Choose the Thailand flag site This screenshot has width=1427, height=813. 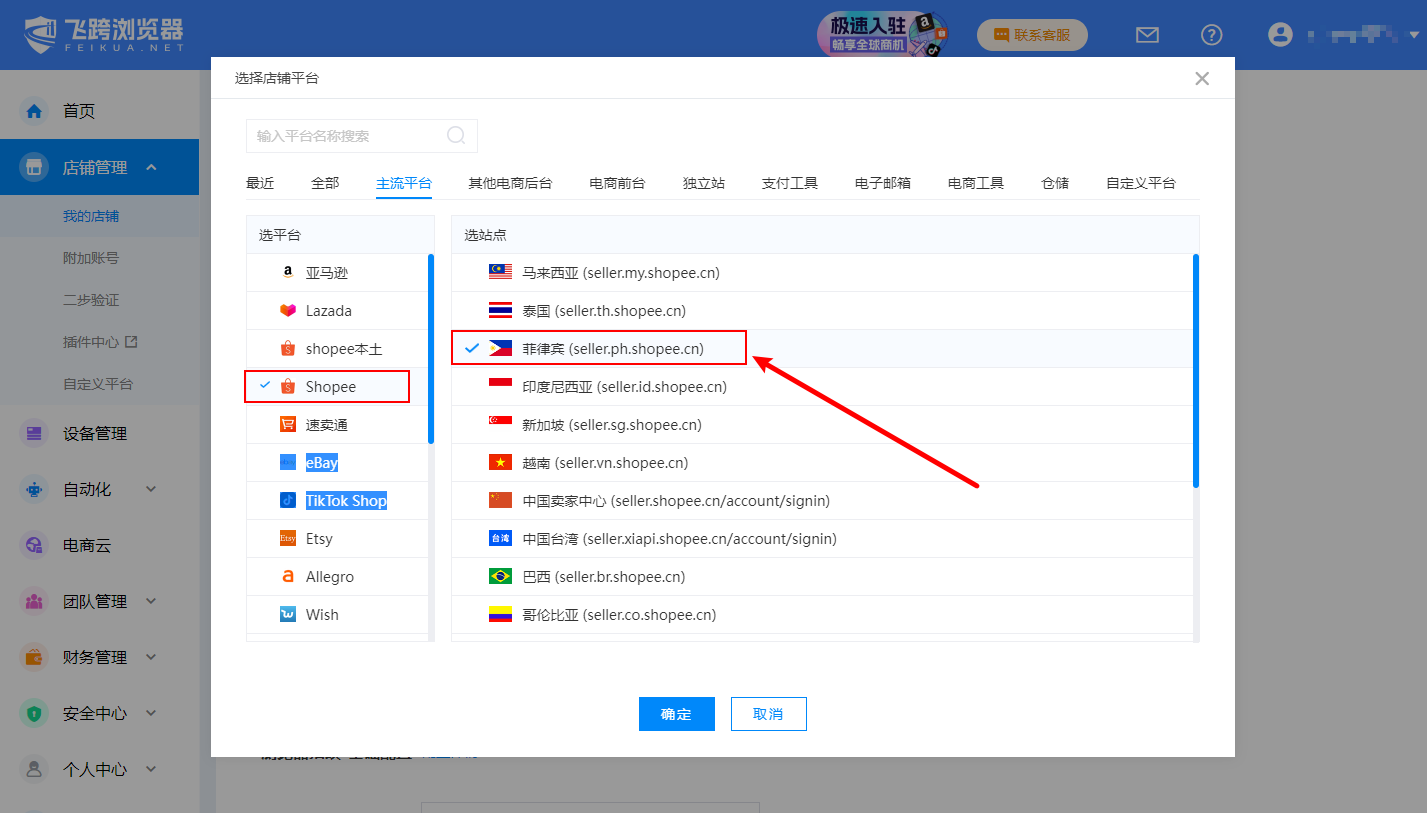click(500, 311)
